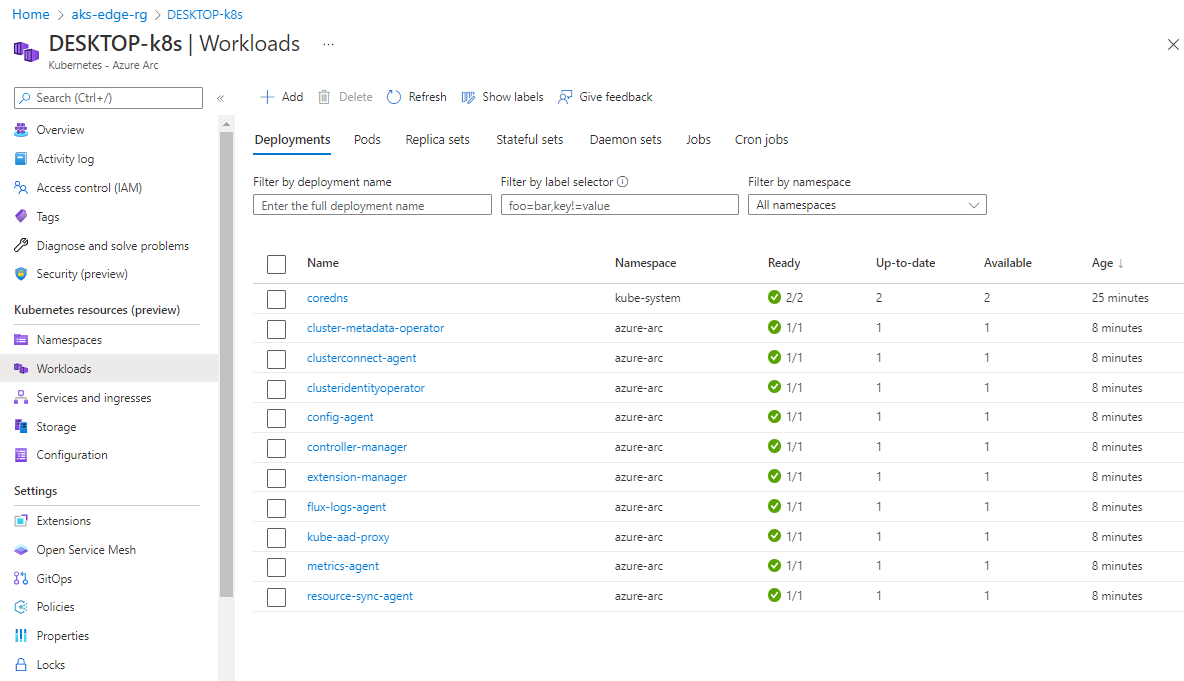Switch to the Pods tab
This screenshot has height=681, width=1184.
point(367,140)
